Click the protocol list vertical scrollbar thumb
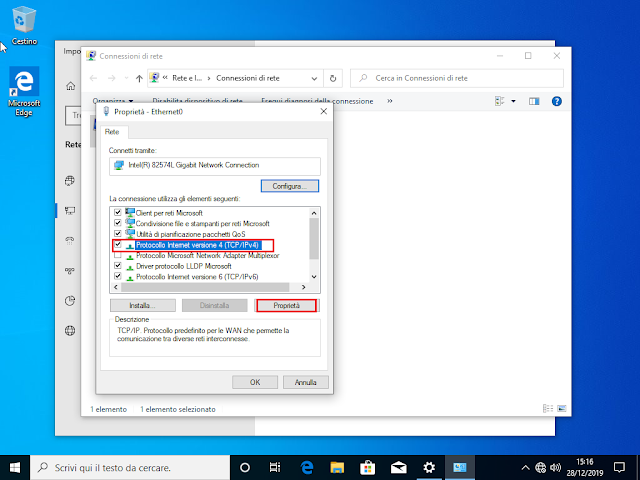The width and height of the screenshot is (640, 480). 314,239
